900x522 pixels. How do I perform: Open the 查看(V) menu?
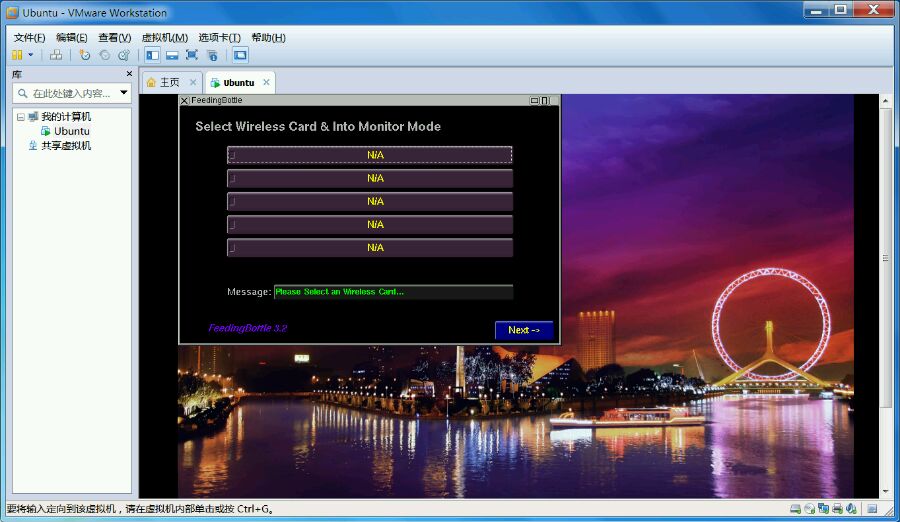tap(114, 37)
